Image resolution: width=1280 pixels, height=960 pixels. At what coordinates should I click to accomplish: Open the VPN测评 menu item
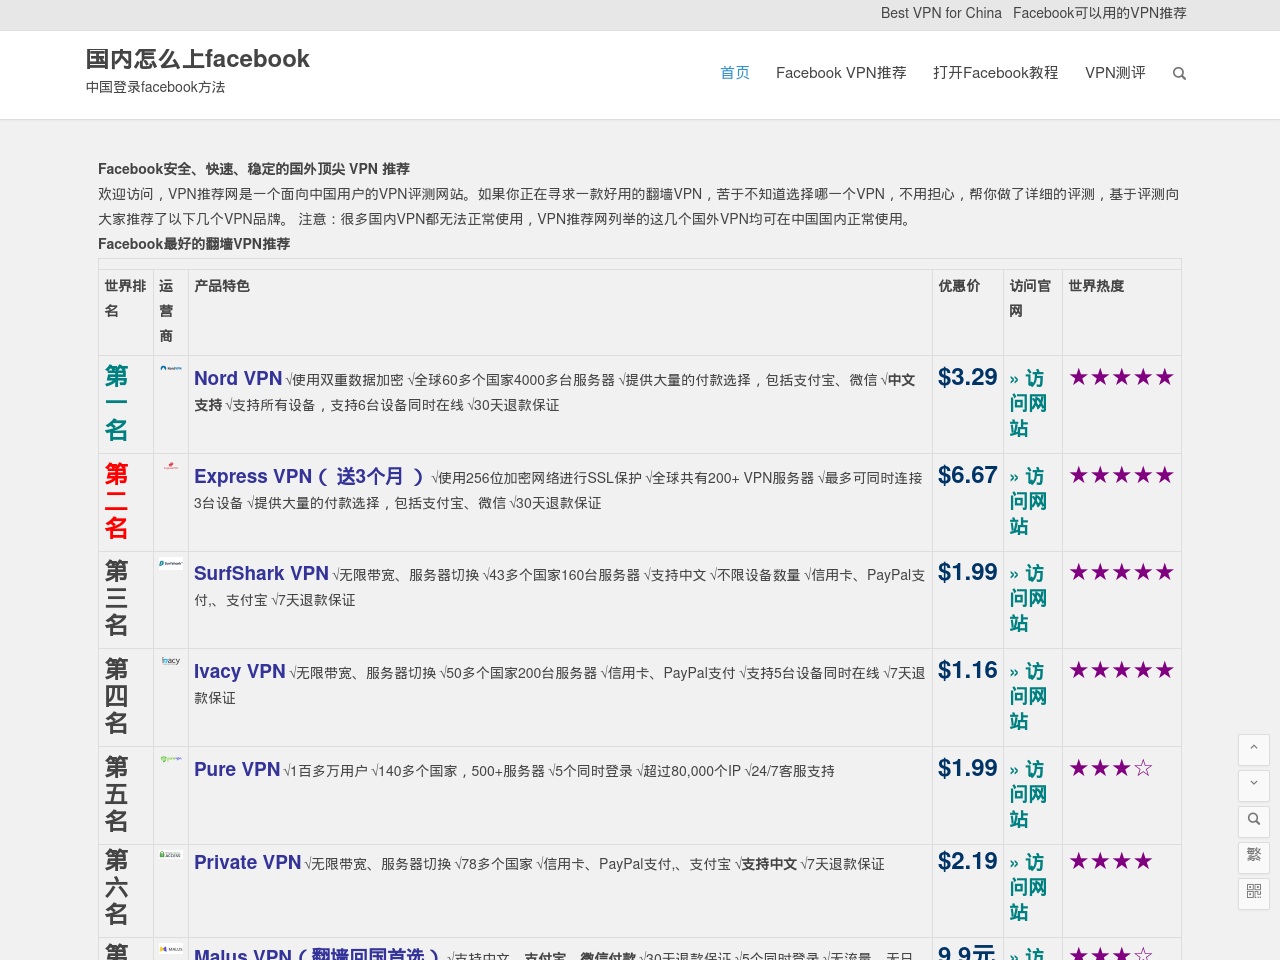(1115, 73)
